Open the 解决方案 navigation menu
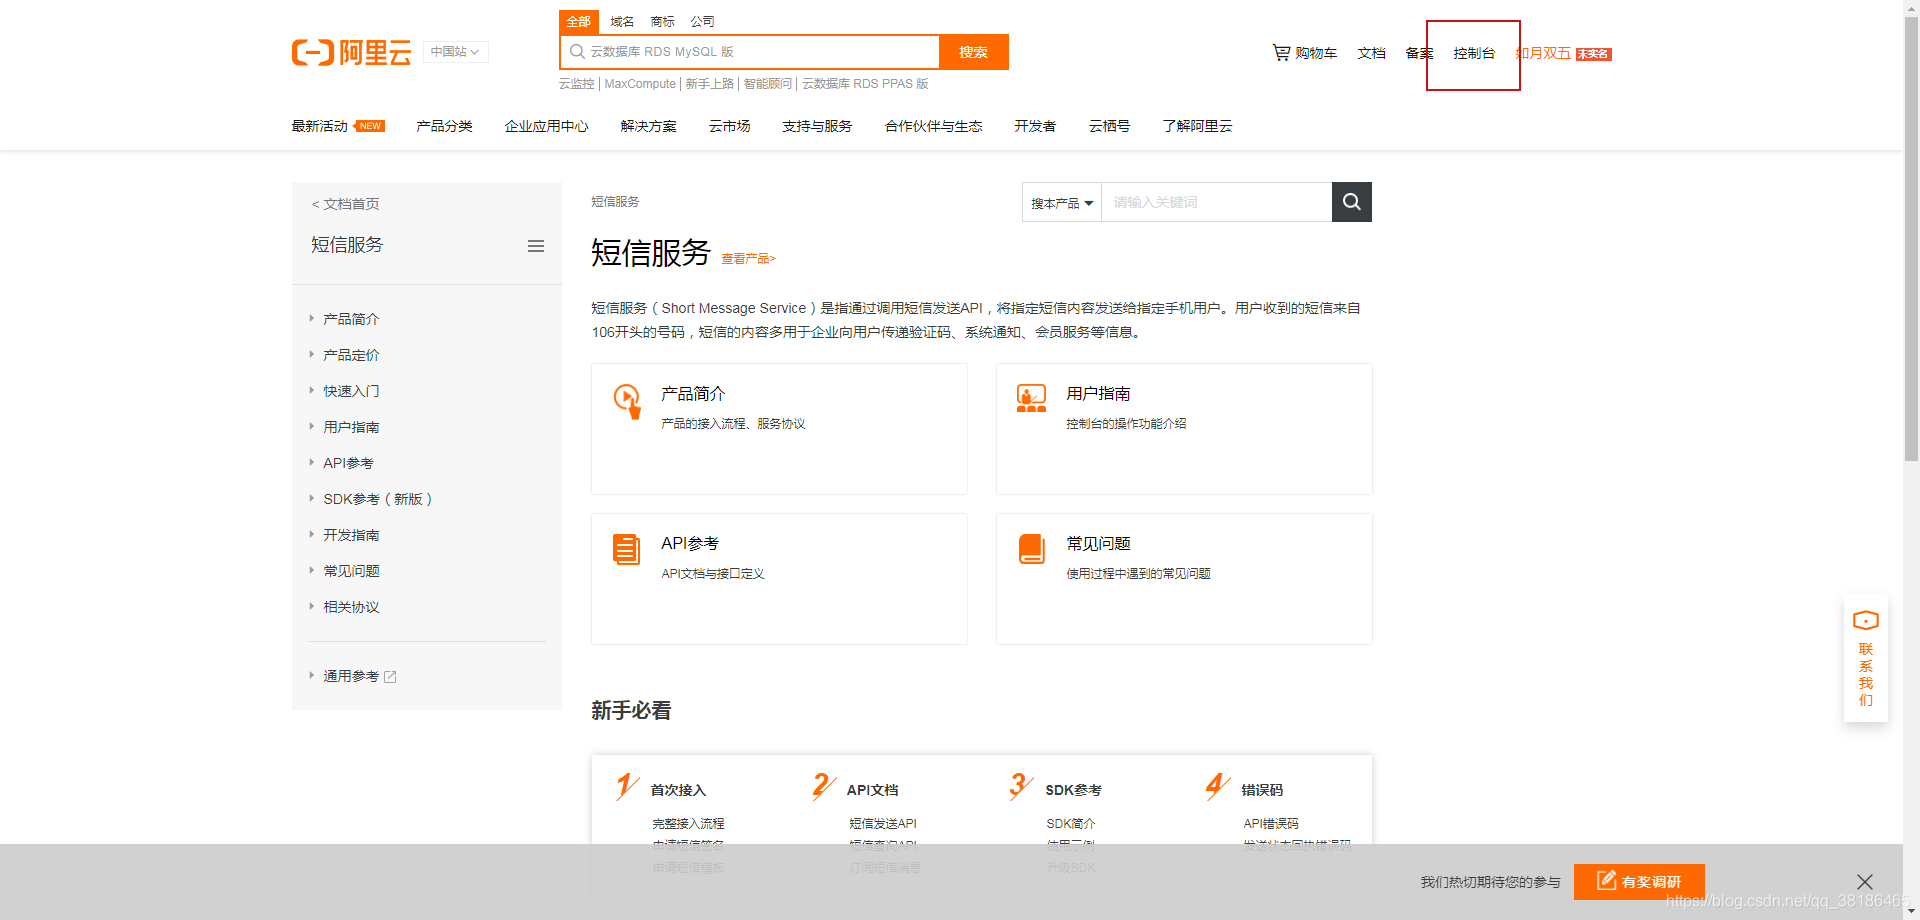The width and height of the screenshot is (1920, 920). 648,125
